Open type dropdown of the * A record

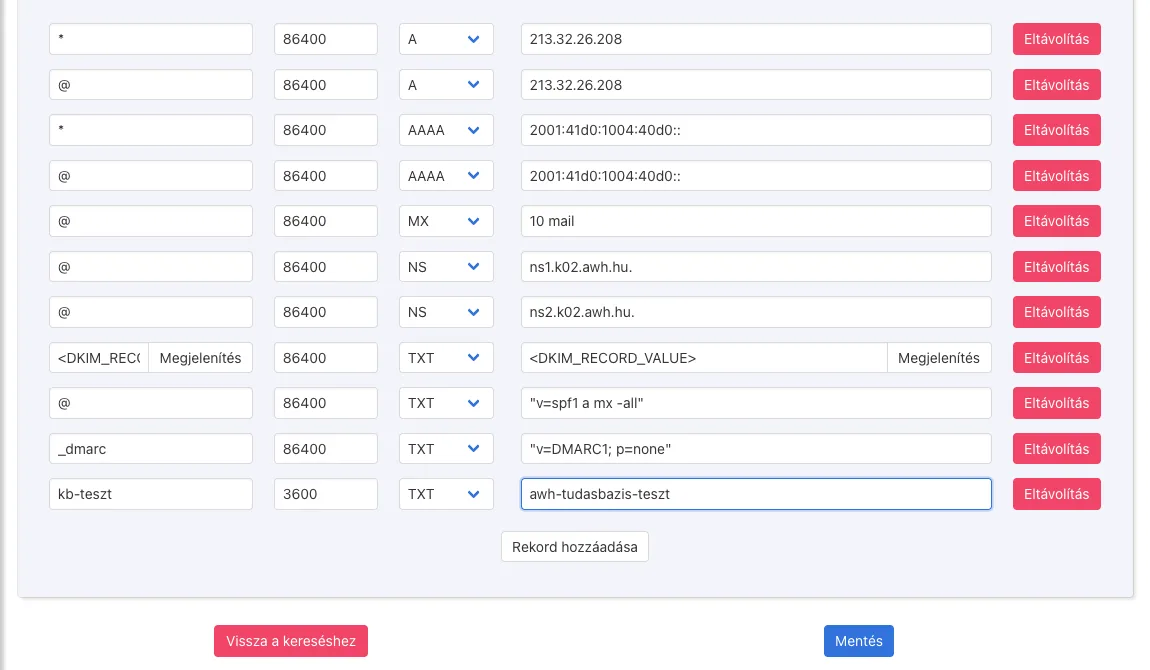446,39
